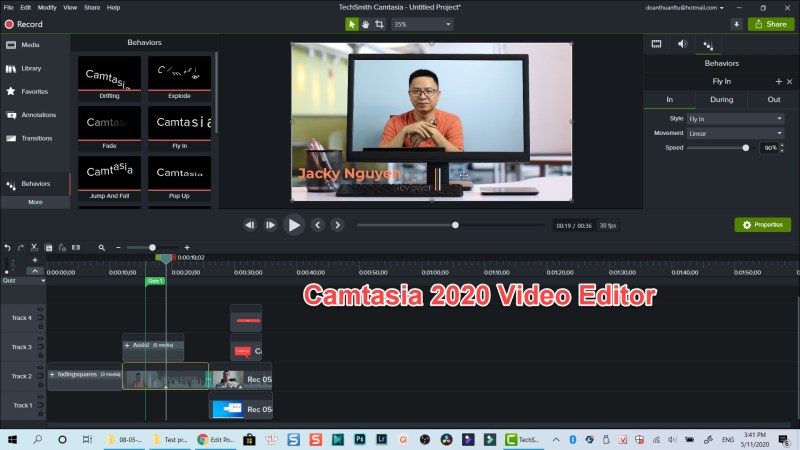Click the Speed slider handle
Viewport: 800px width, 450px height.
point(746,148)
